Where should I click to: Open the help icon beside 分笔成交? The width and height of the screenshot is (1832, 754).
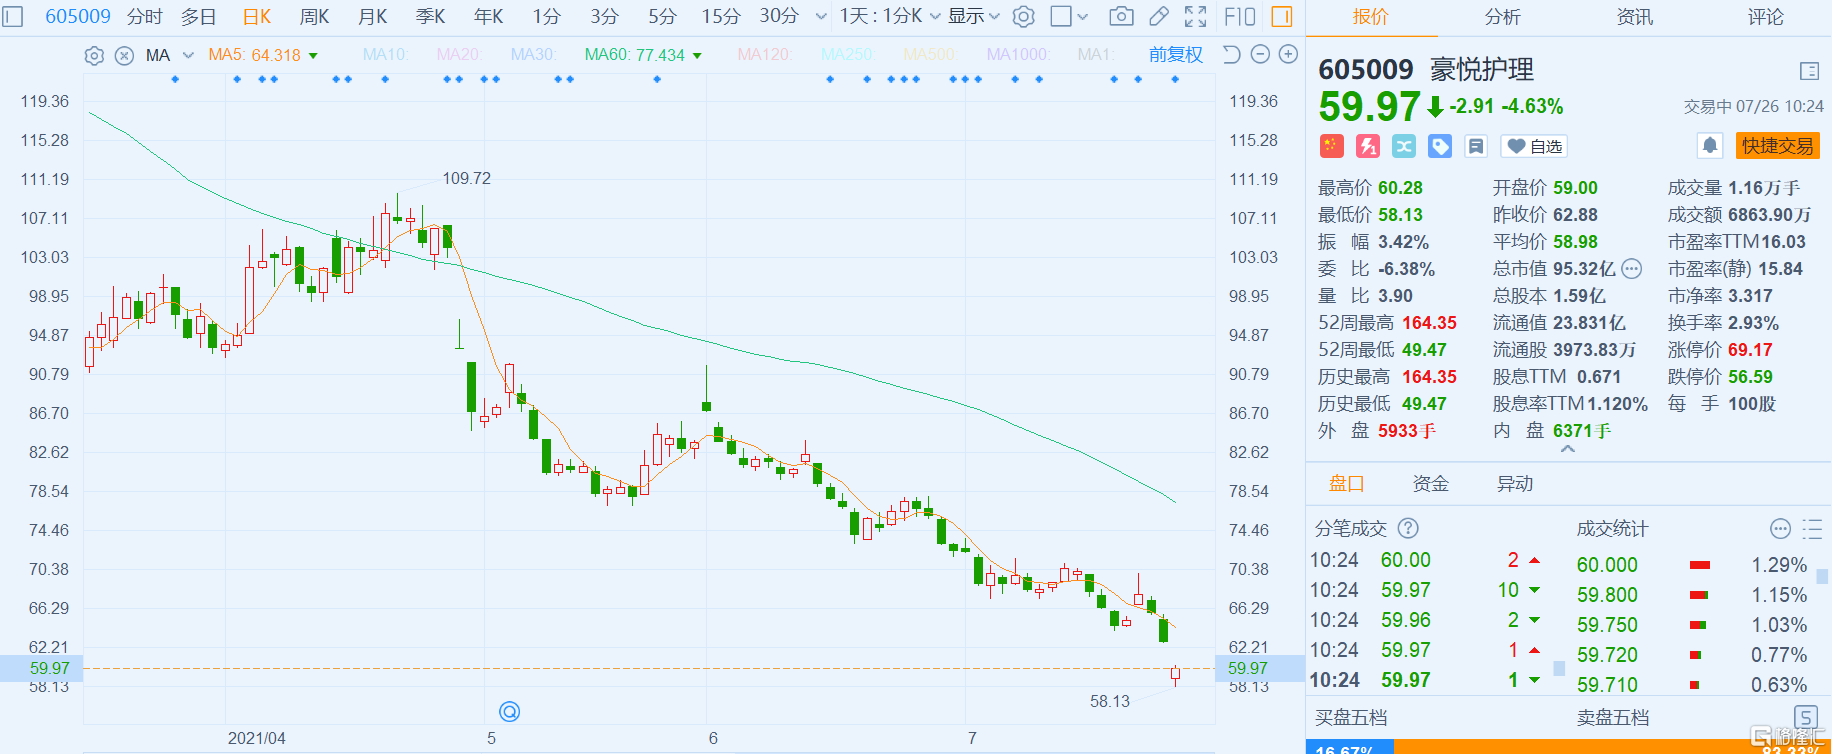tap(1408, 528)
